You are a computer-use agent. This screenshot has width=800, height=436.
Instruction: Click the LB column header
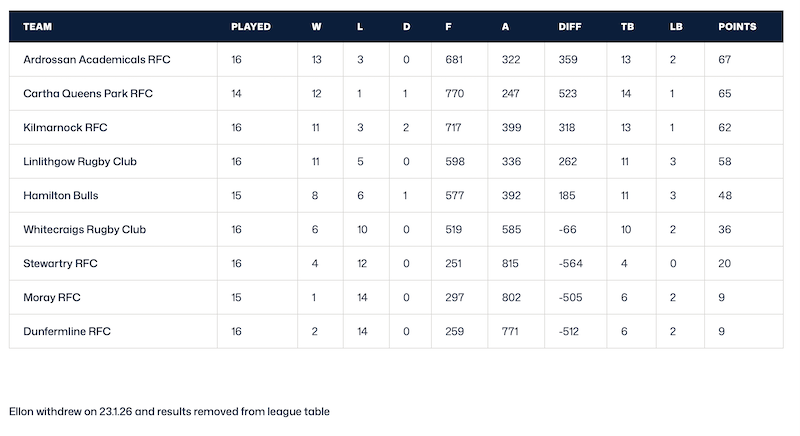(676, 26)
